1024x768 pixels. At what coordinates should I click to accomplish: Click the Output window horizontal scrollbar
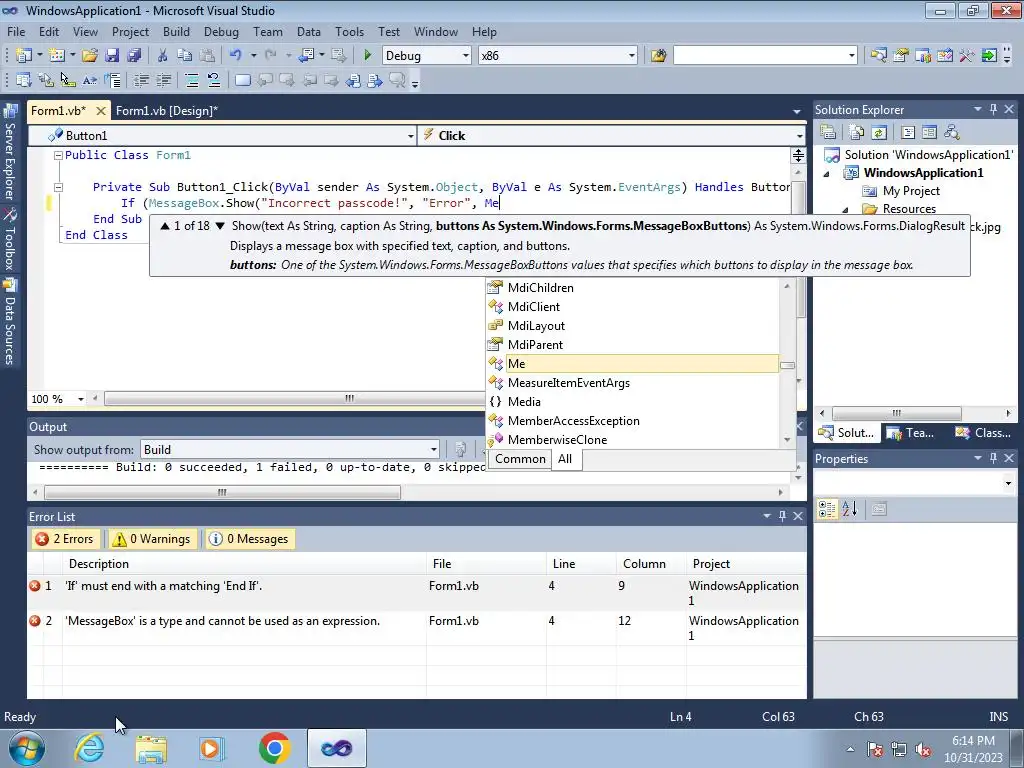pyautogui.click(x=222, y=492)
